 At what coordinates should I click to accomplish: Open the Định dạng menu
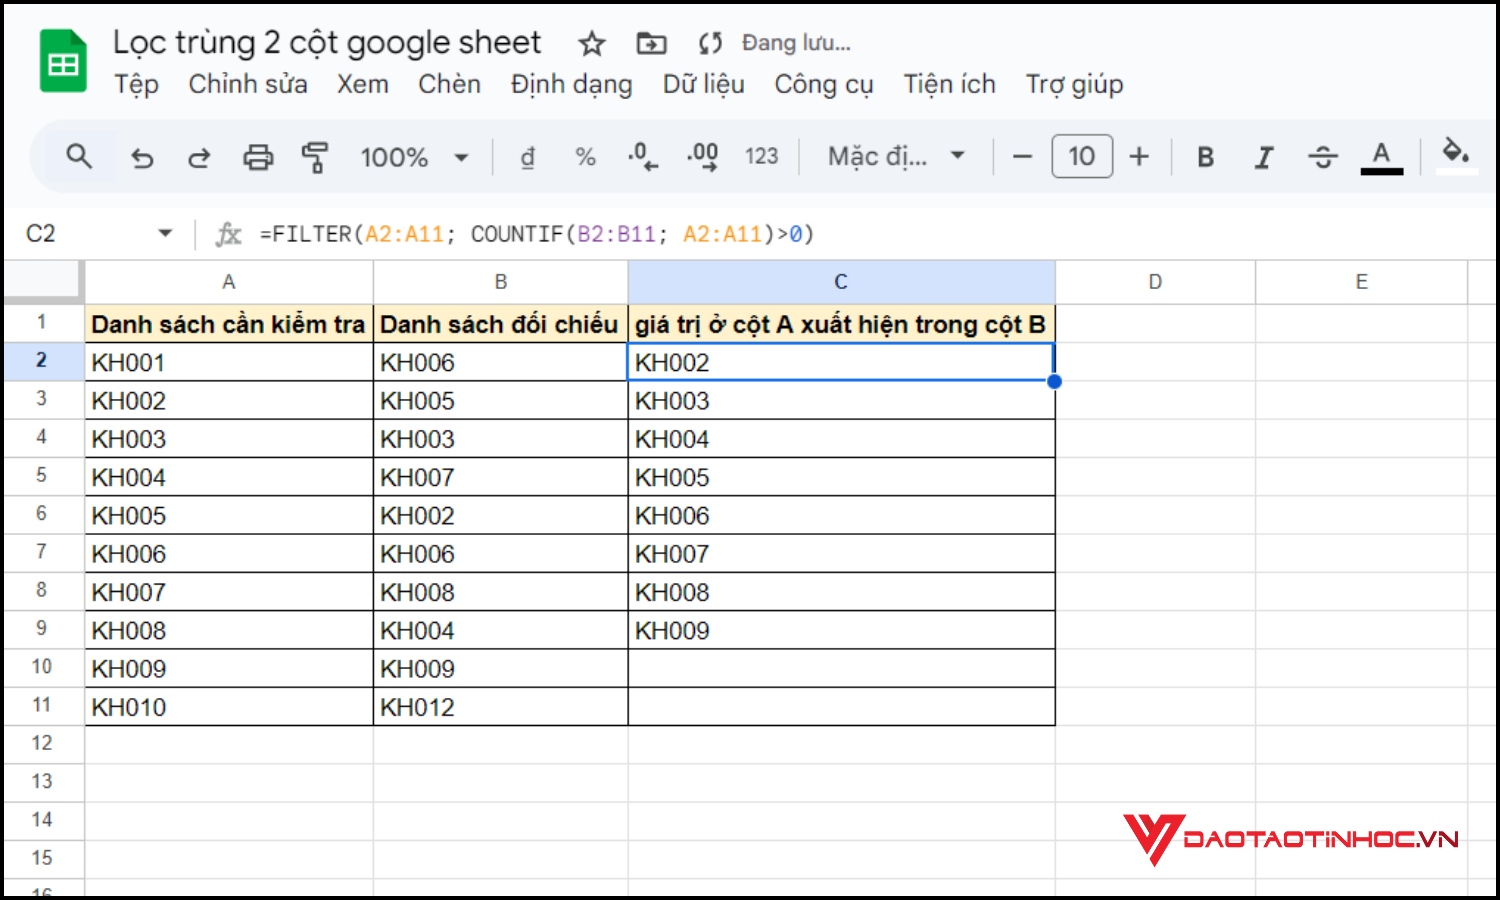click(570, 84)
